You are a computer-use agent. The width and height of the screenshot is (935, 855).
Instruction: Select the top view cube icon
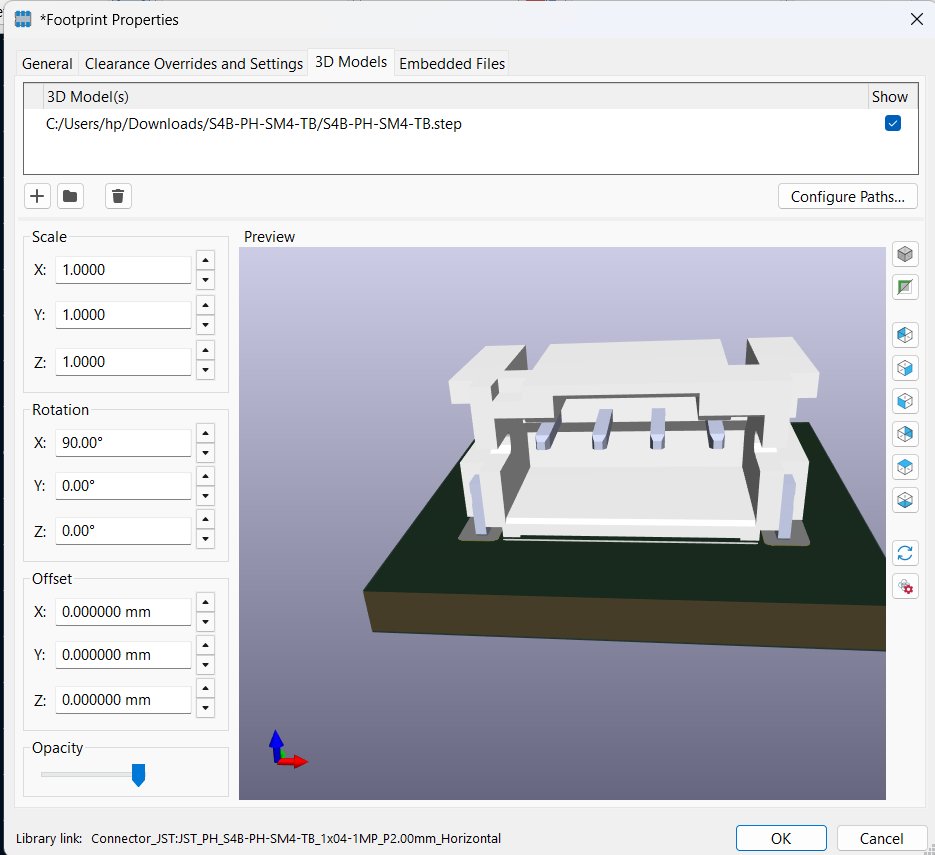tap(905, 467)
